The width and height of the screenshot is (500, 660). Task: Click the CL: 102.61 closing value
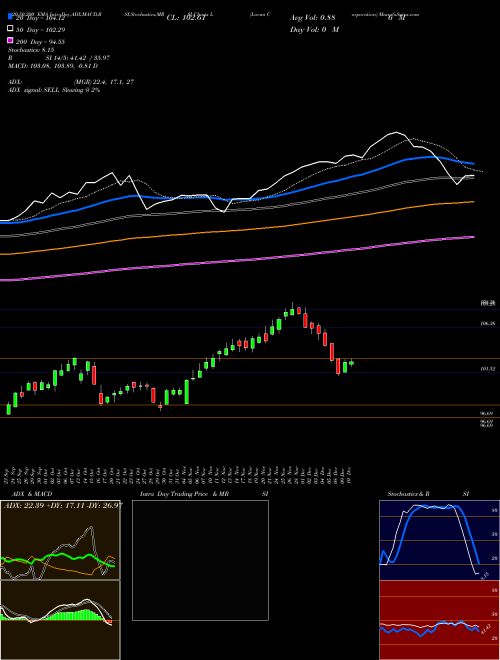186,18
